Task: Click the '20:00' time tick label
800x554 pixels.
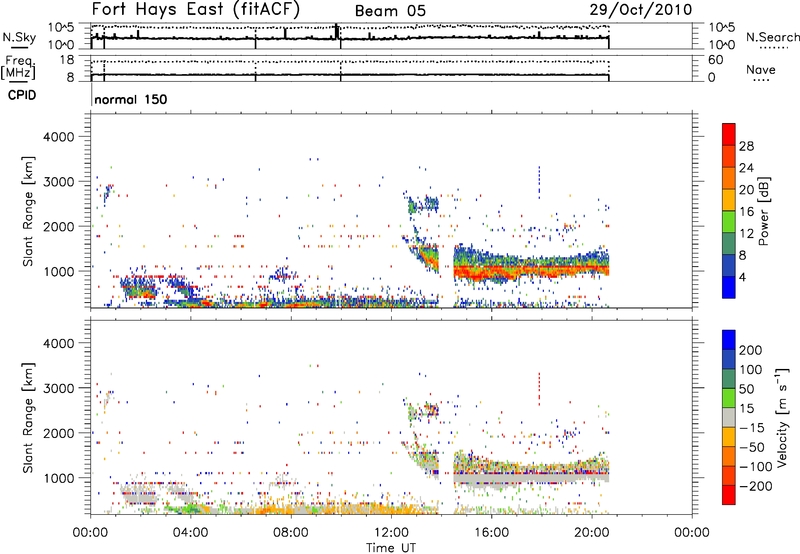Action: pos(591,533)
